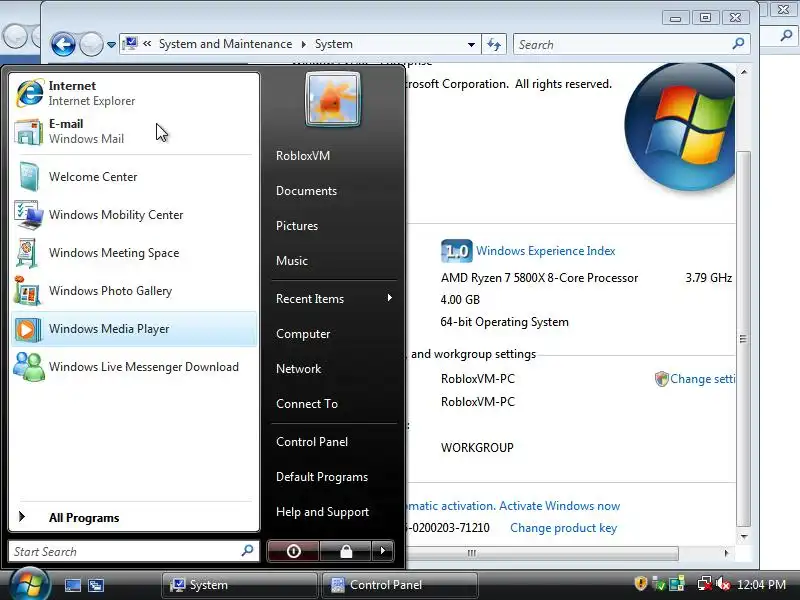This screenshot has height=600, width=800.
Task: Click the 12:04 PM clock
Action: coord(761,584)
